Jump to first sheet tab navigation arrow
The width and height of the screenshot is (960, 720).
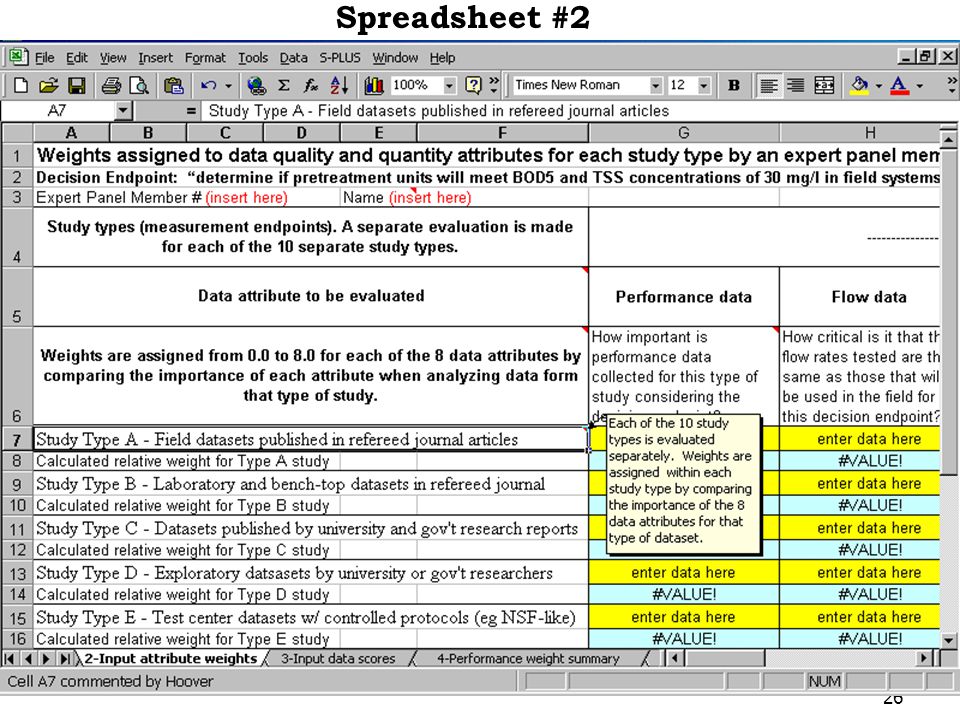coord(10,659)
